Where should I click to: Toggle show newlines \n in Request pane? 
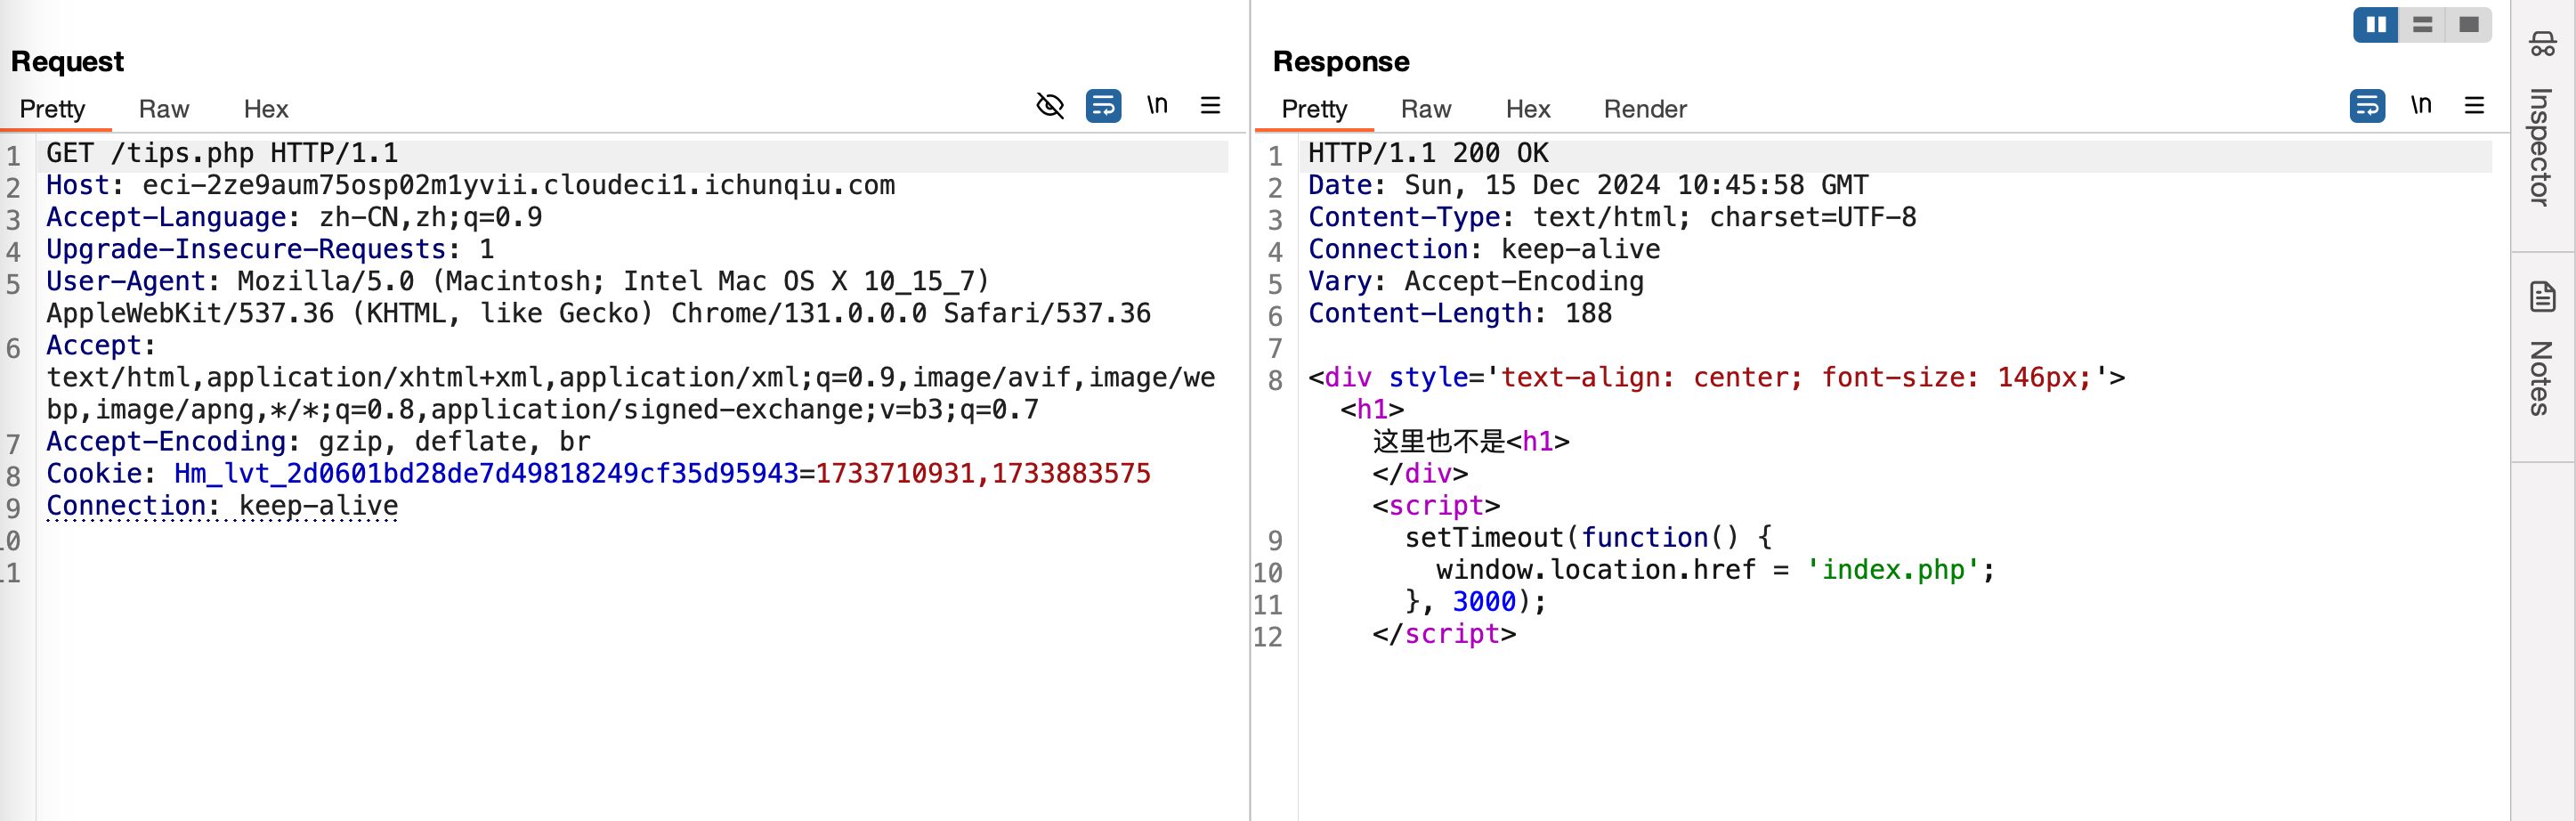tap(1157, 105)
